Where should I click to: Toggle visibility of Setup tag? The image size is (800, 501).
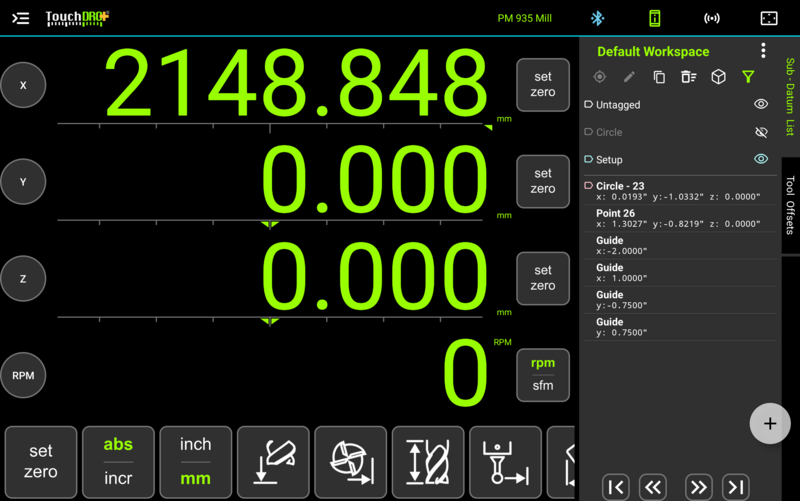(761, 159)
